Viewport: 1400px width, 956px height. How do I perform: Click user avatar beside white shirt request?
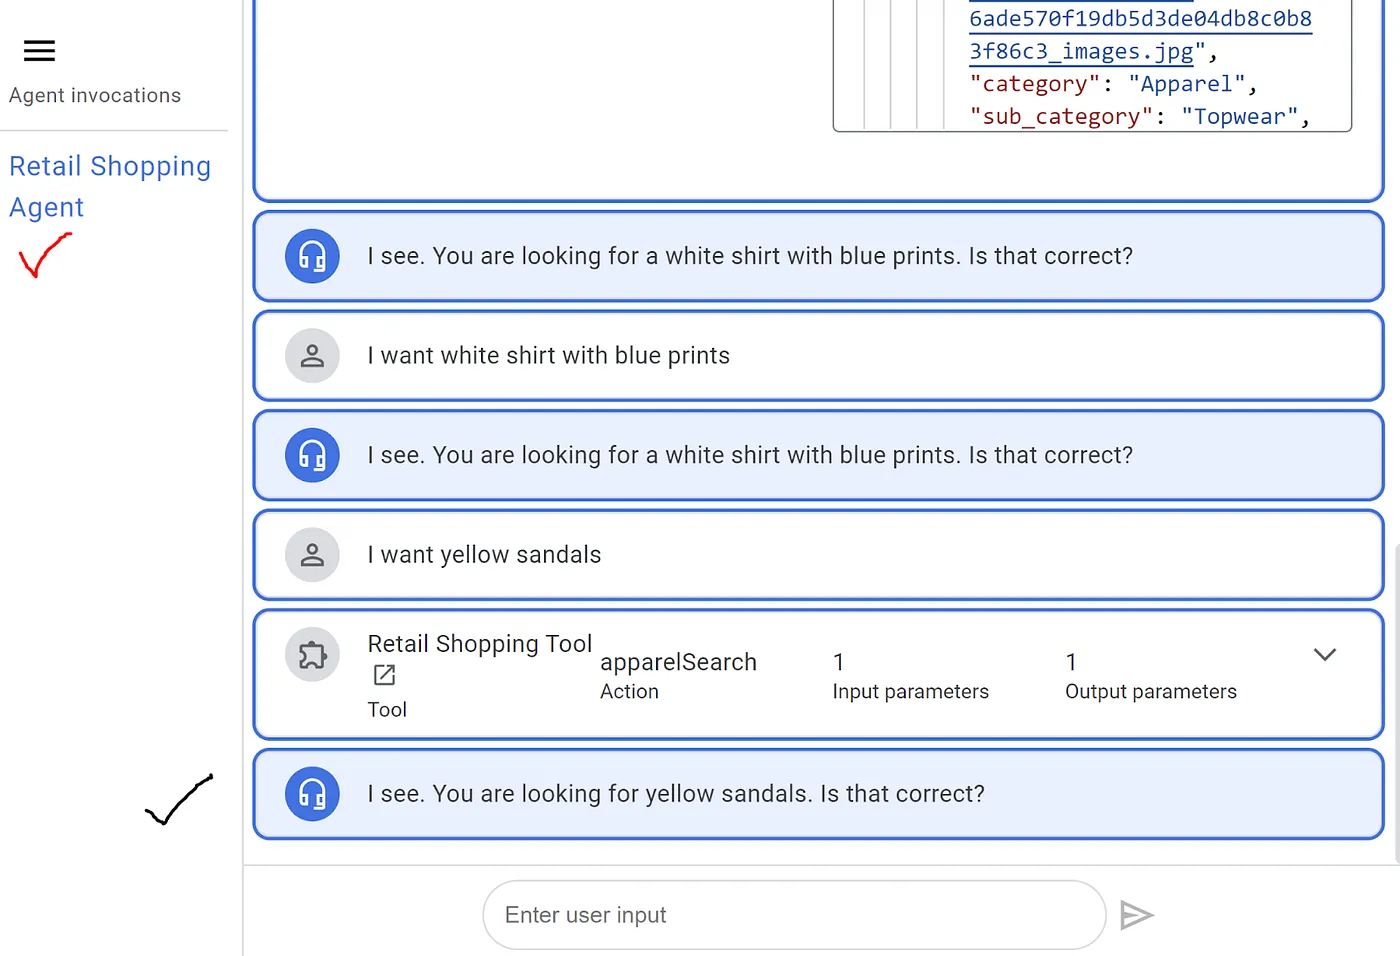312,356
